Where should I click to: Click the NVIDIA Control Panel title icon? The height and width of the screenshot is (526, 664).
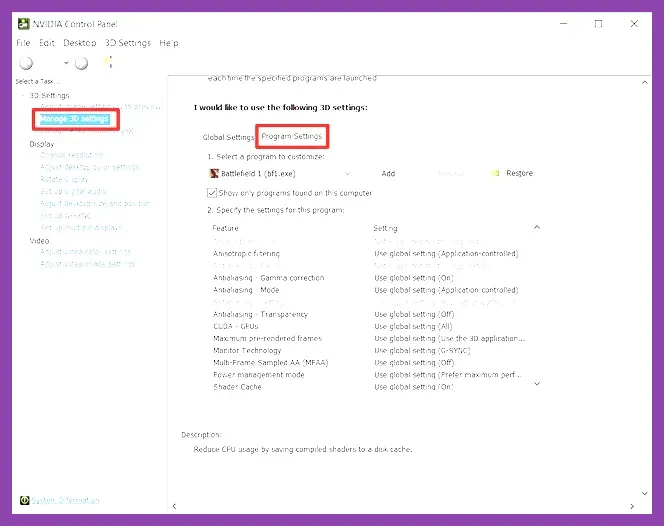pos(24,24)
